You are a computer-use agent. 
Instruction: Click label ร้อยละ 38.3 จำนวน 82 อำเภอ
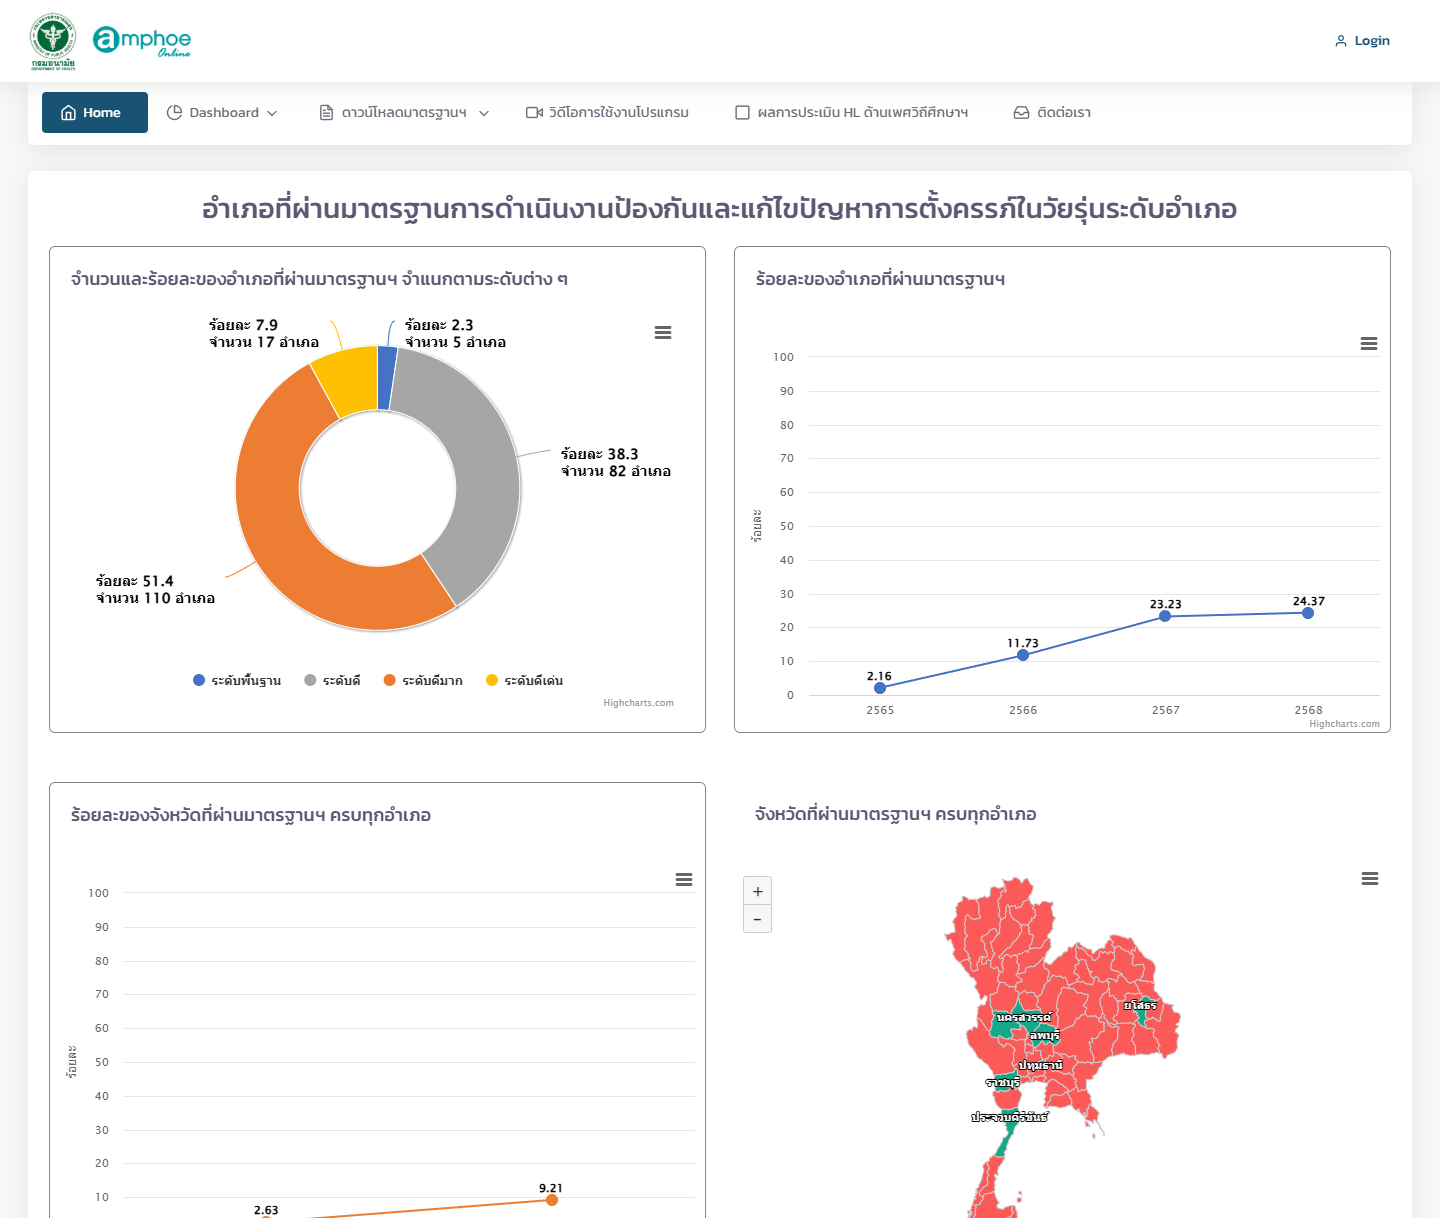pyautogui.click(x=615, y=463)
